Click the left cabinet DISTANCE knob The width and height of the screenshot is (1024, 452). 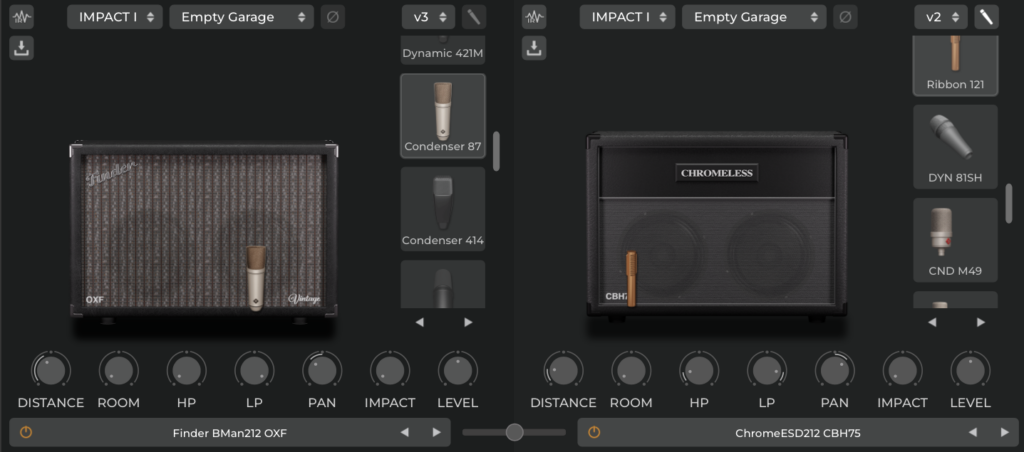(49, 370)
